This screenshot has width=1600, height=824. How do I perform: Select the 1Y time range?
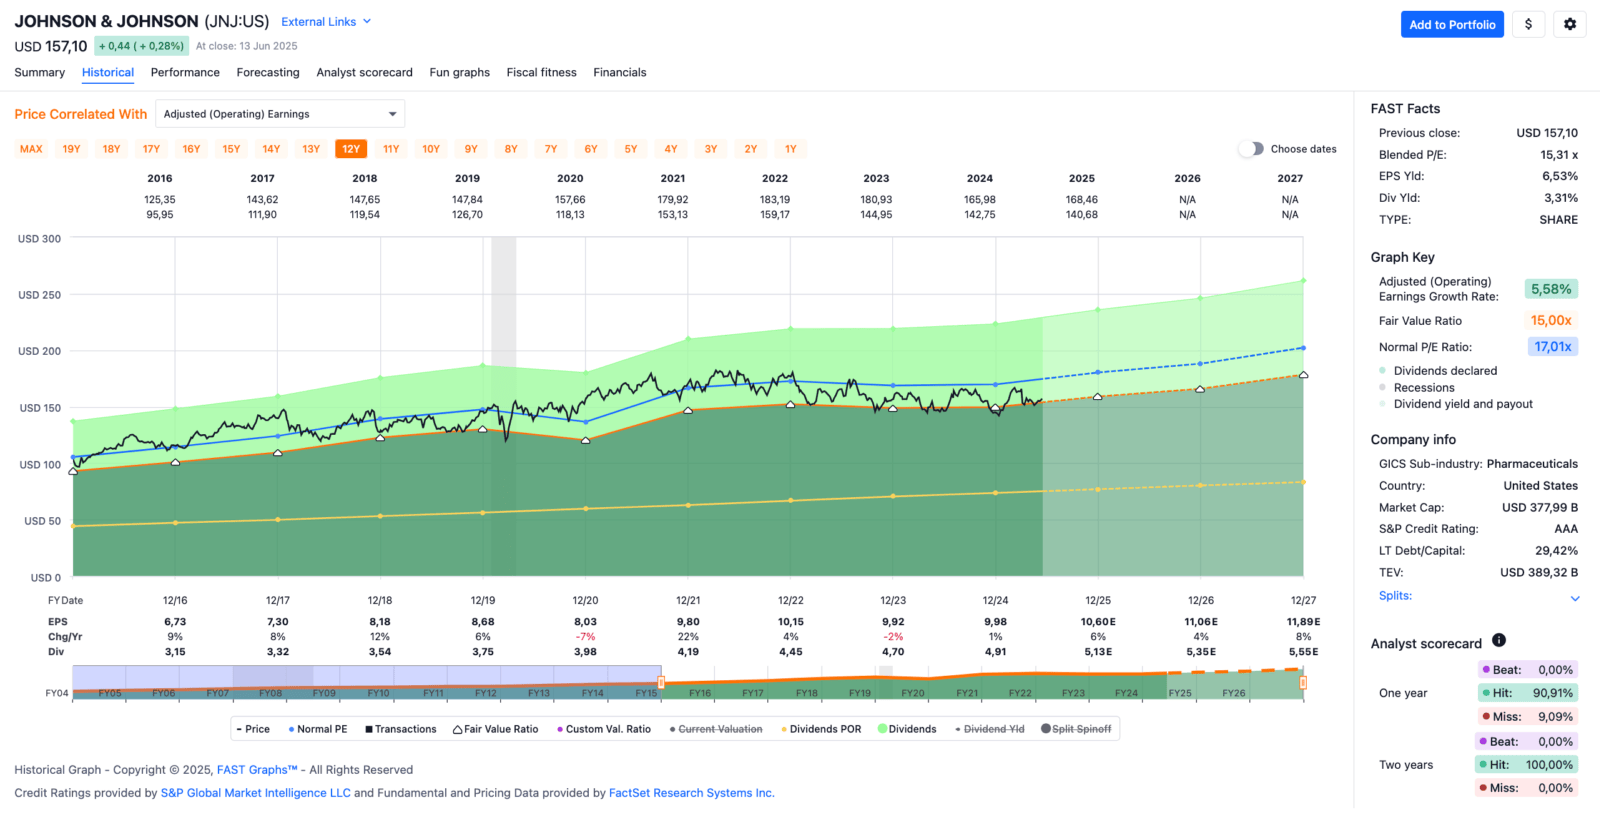pyautogui.click(x=791, y=149)
